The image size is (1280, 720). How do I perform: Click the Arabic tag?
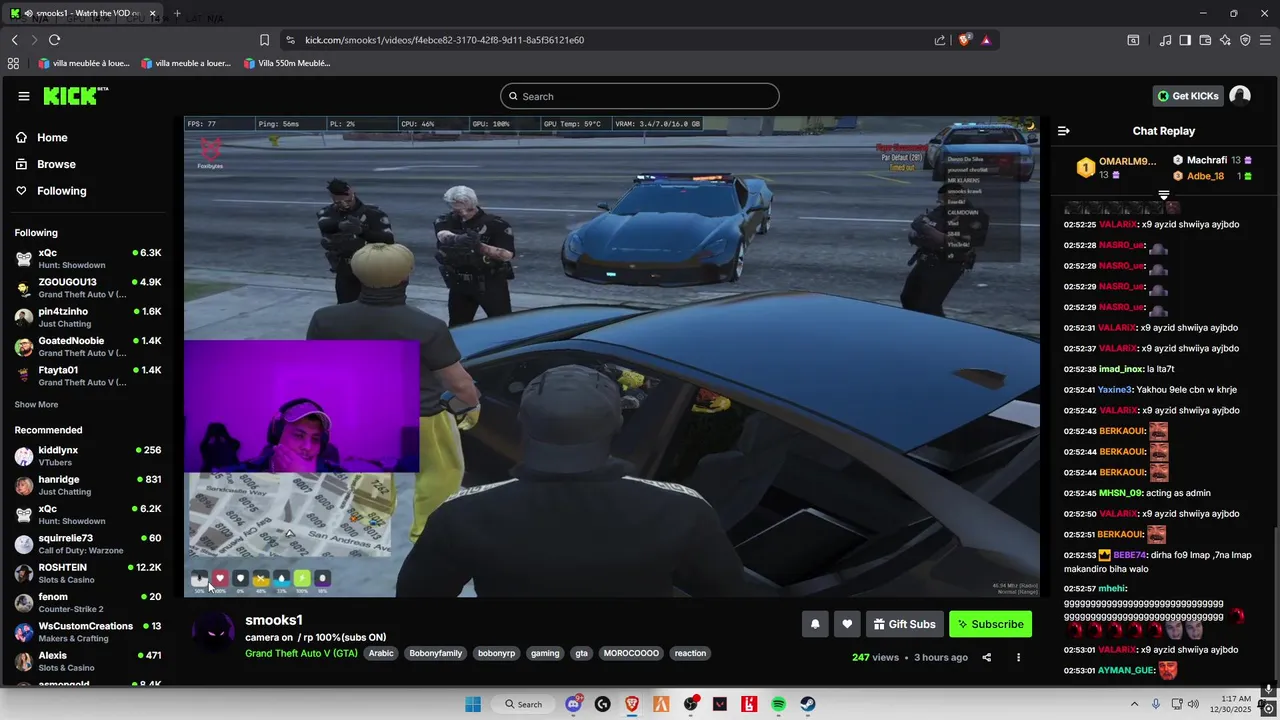click(381, 653)
